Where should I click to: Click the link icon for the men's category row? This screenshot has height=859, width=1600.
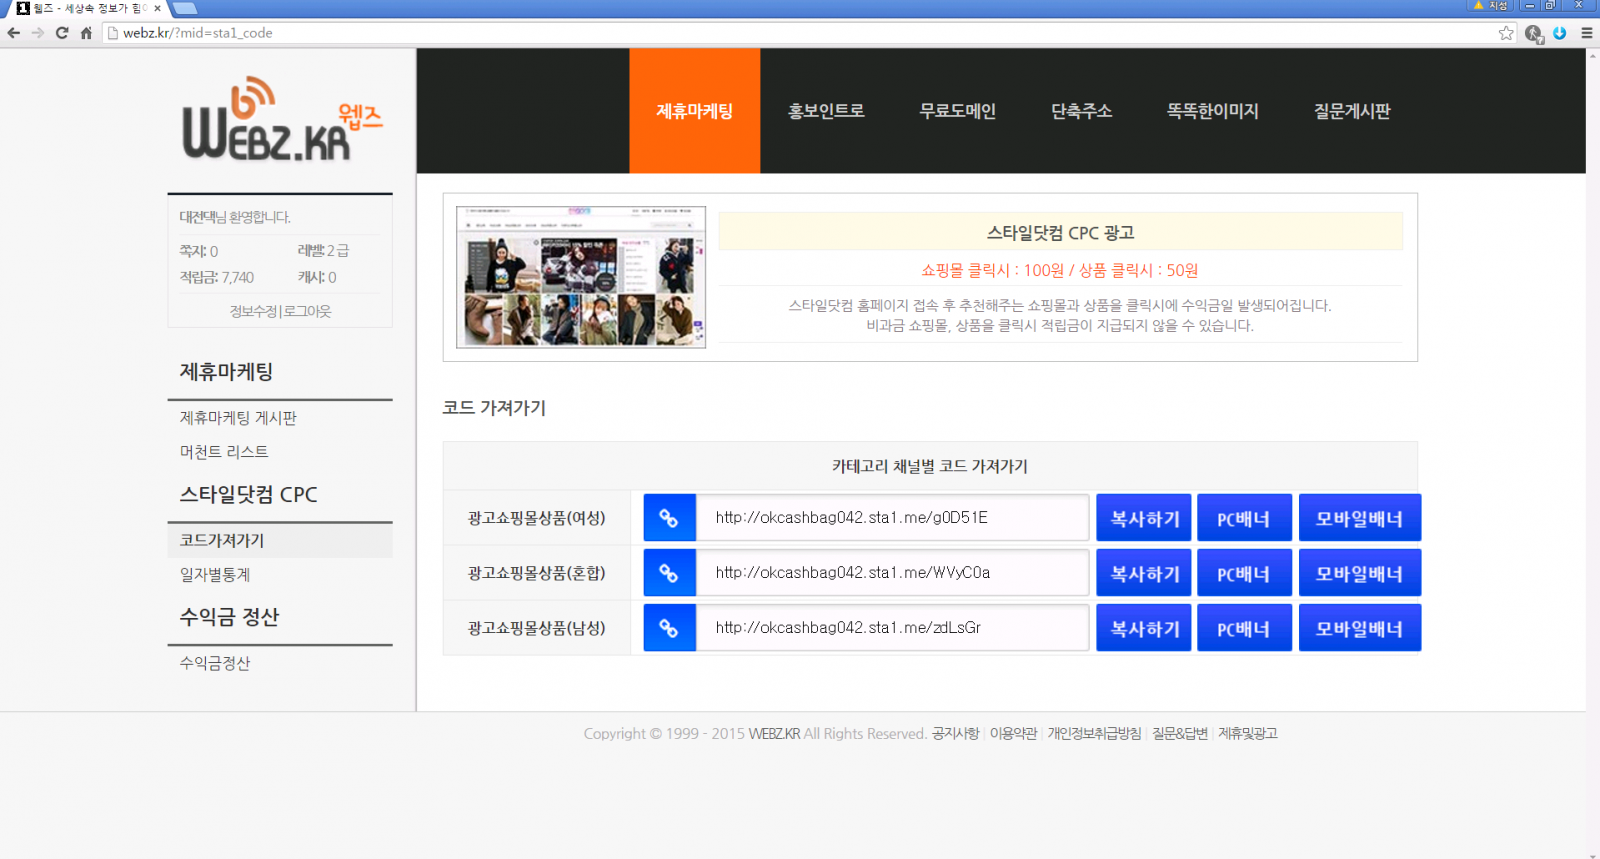(669, 628)
